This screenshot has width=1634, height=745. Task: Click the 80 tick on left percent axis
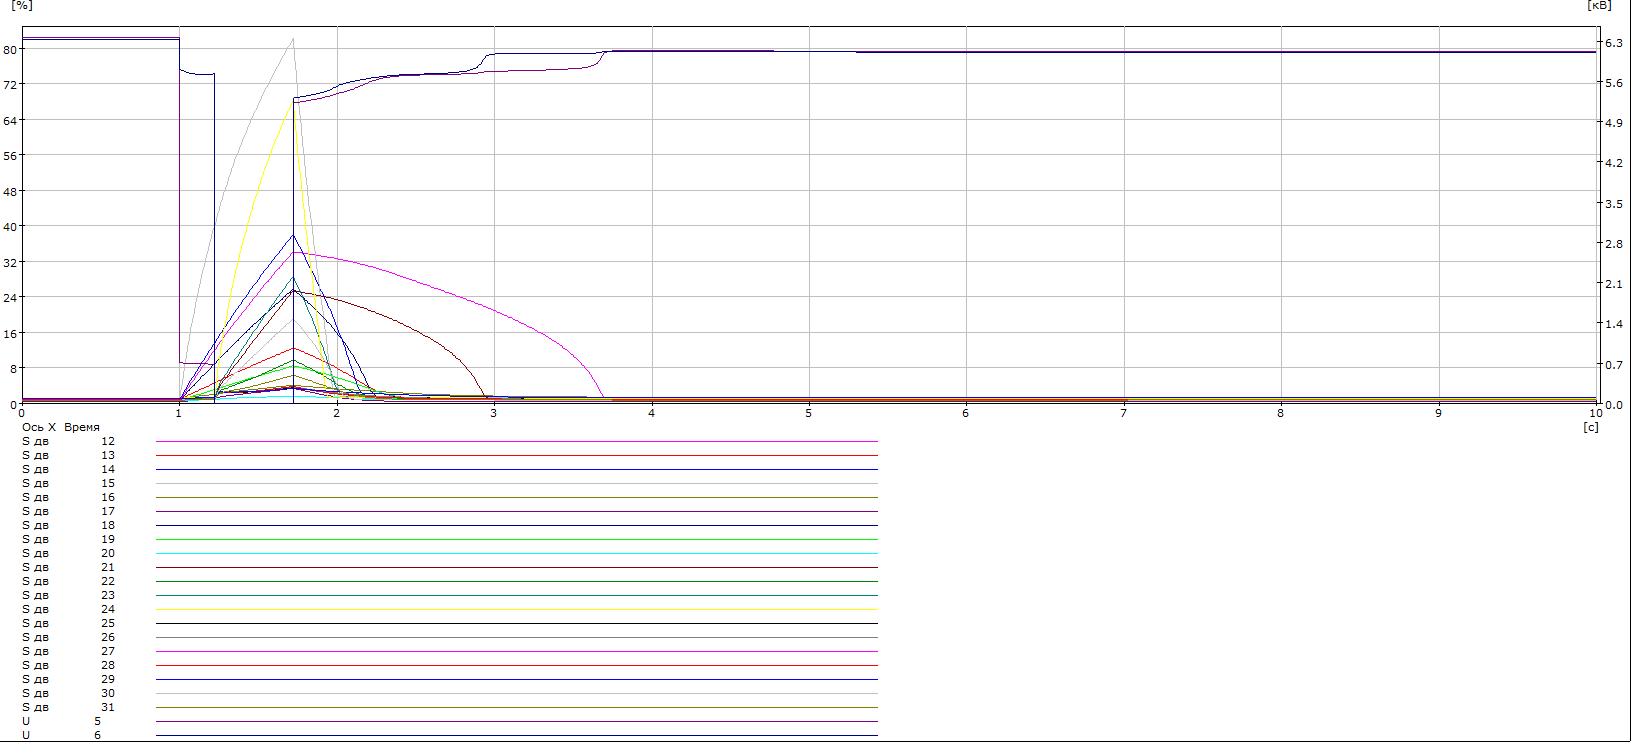pyautogui.click(x=10, y=50)
